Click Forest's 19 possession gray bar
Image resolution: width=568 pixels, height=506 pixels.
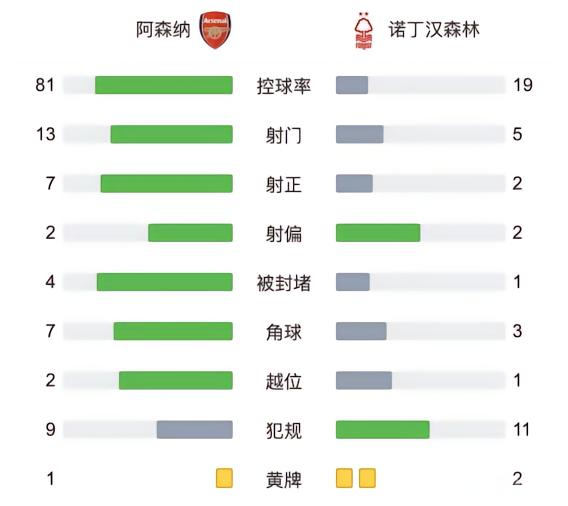coord(352,85)
